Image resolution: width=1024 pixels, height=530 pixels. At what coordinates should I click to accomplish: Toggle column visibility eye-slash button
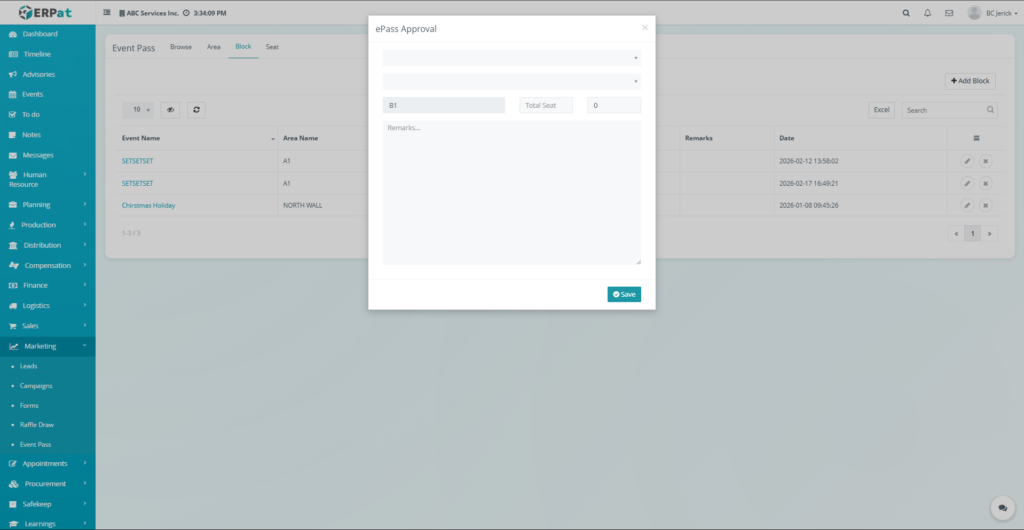(x=170, y=110)
